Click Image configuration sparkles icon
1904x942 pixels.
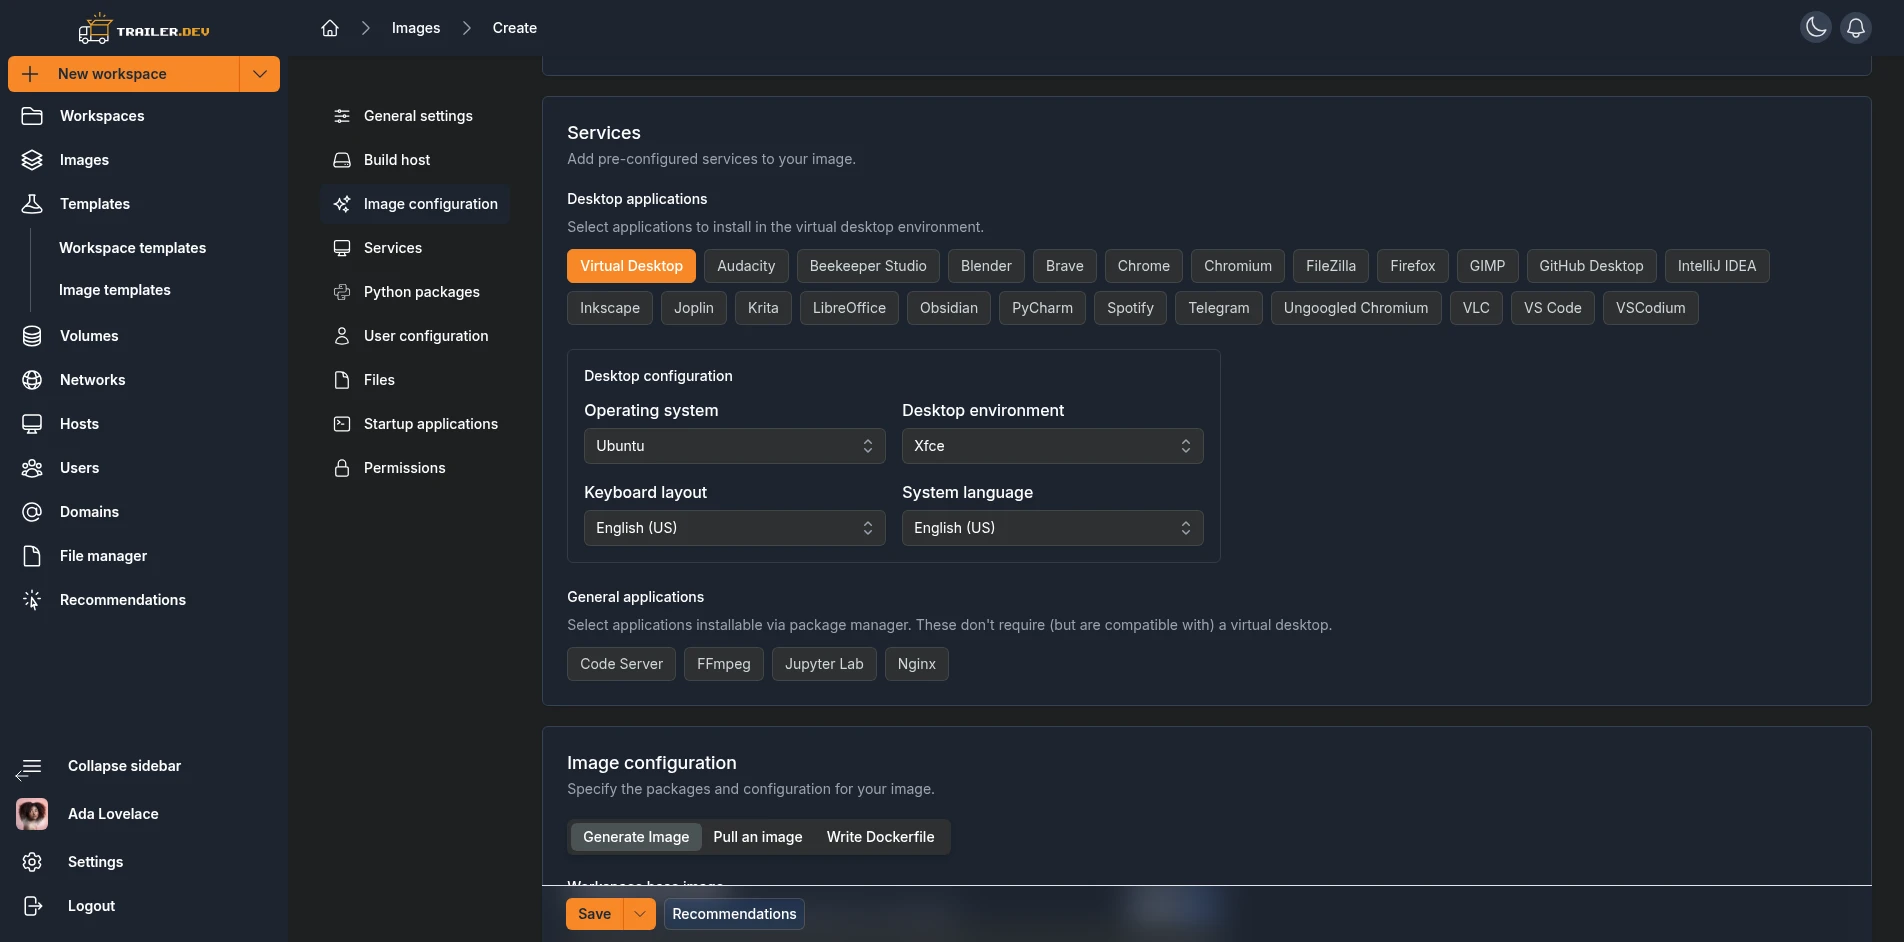tap(342, 204)
